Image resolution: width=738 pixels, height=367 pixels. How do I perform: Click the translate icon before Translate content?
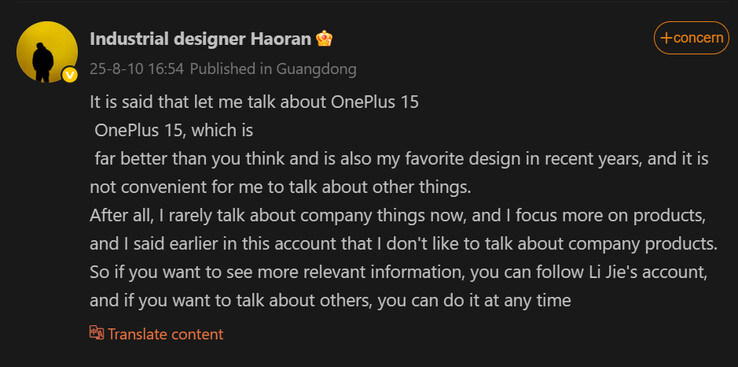(x=96, y=333)
